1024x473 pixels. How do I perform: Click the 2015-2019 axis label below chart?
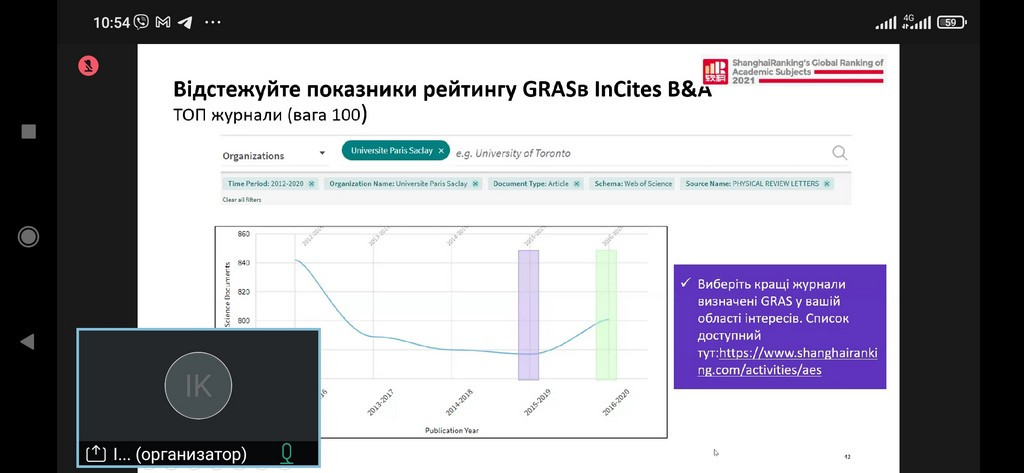click(539, 403)
